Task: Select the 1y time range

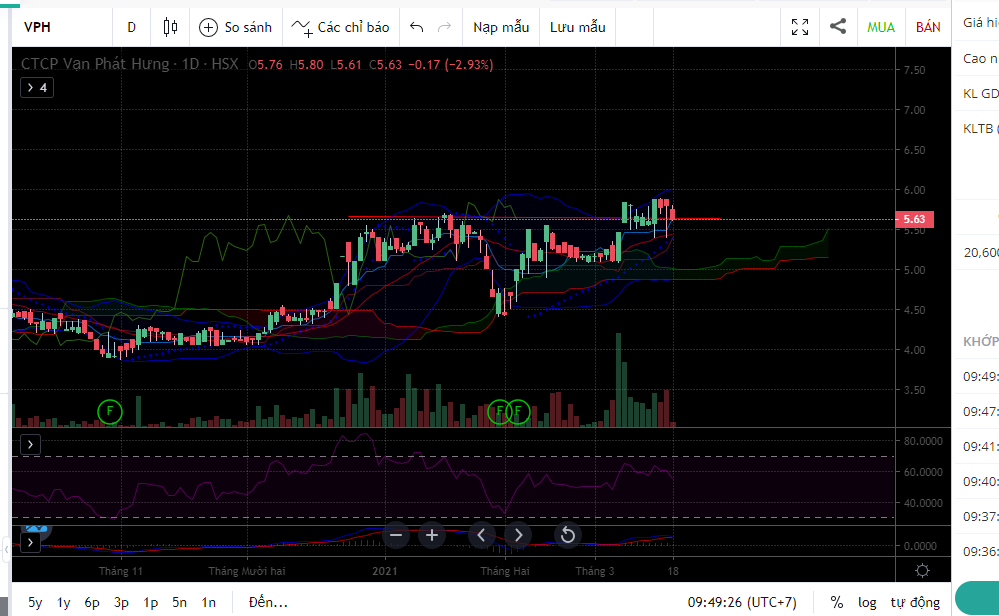Action: [64, 602]
